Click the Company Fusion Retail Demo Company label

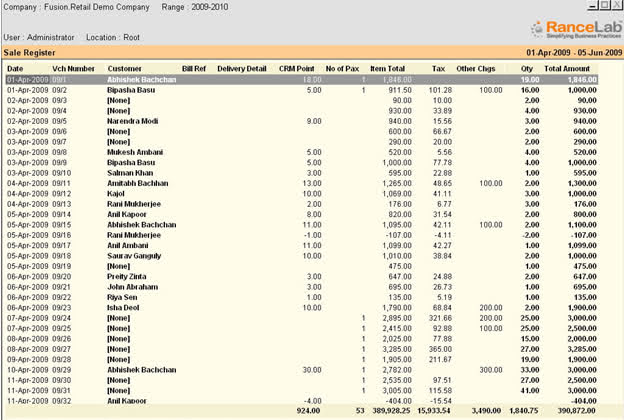tap(76, 7)
